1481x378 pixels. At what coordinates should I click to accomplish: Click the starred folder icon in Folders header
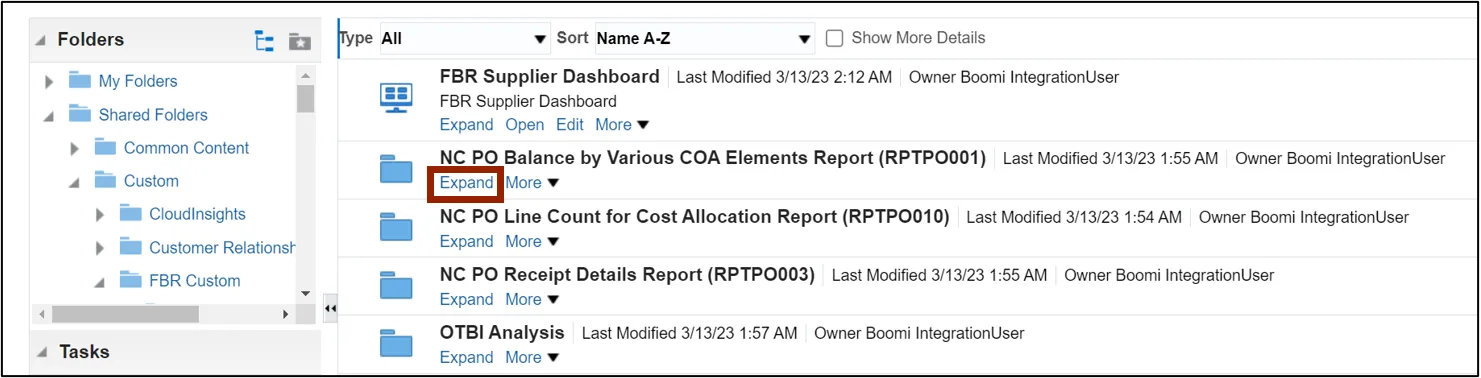click(x=299, y=41)
